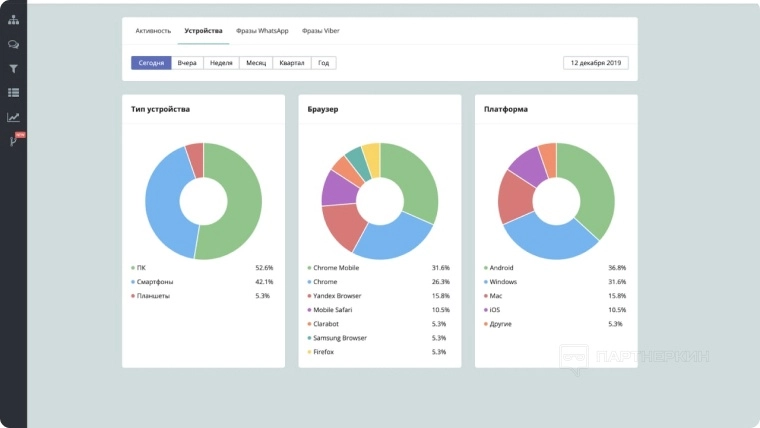Click the blue Chrome legend swatch
The height and width of the screenshot is (428, 760).
coord(309,282)
